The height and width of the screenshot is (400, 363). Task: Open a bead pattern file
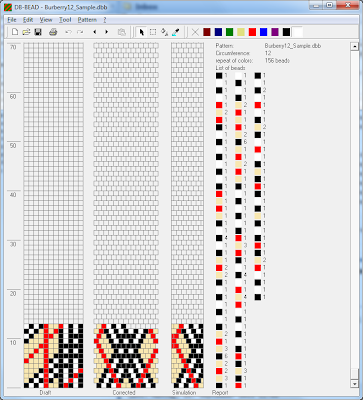[26, 32]
